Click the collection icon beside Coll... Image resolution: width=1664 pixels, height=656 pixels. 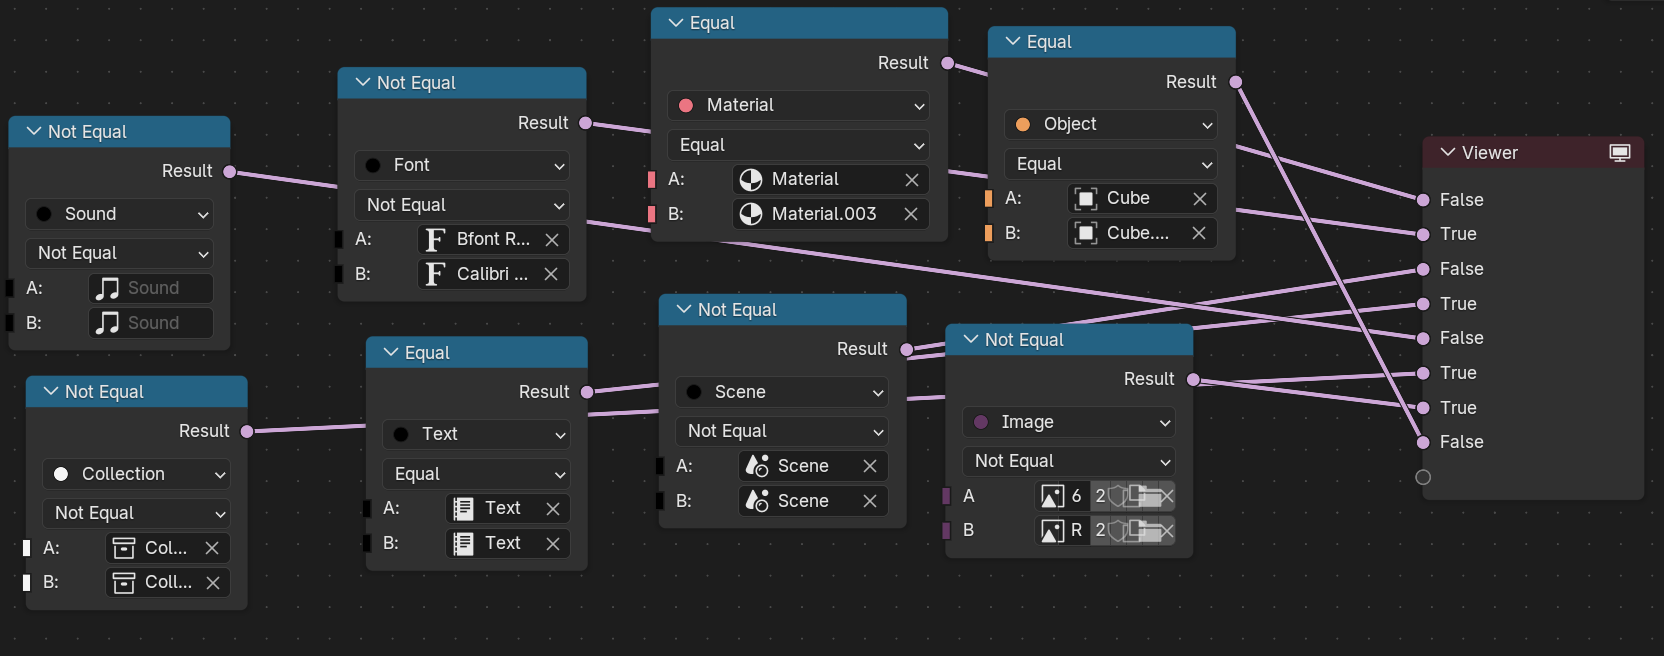coord(124,582)
